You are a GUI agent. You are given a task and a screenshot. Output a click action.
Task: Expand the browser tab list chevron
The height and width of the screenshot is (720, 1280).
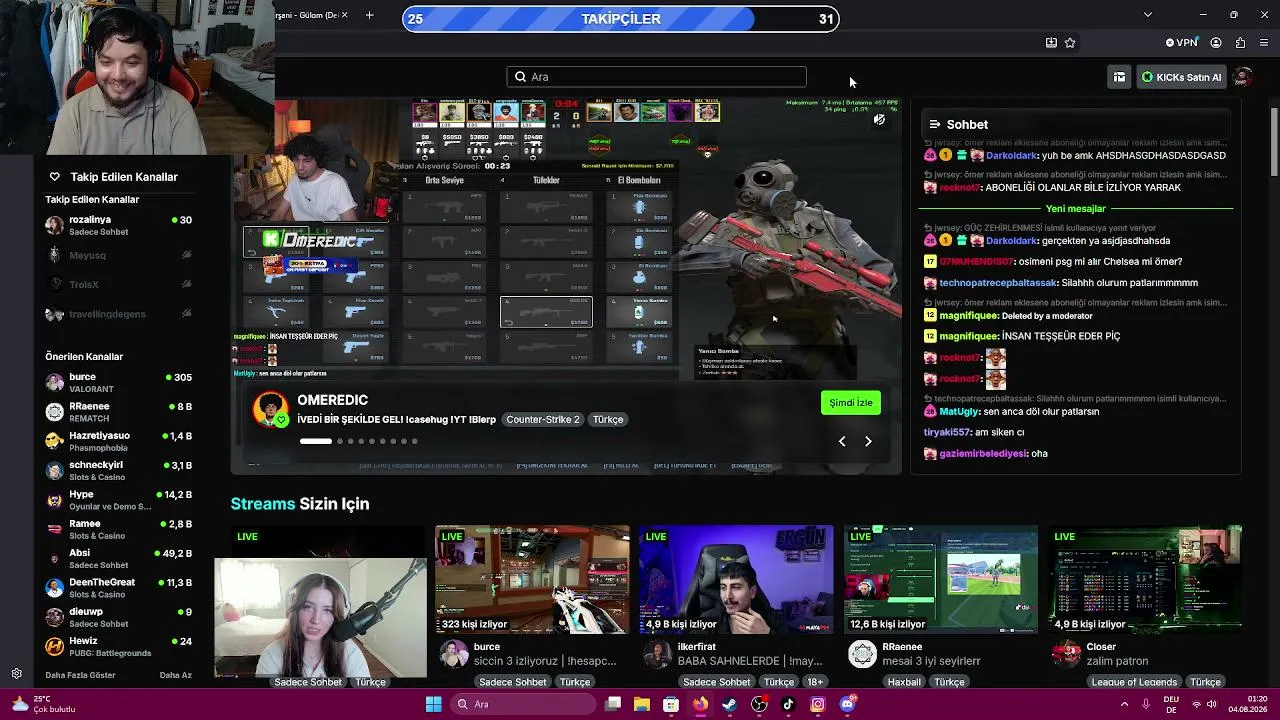1147,15
